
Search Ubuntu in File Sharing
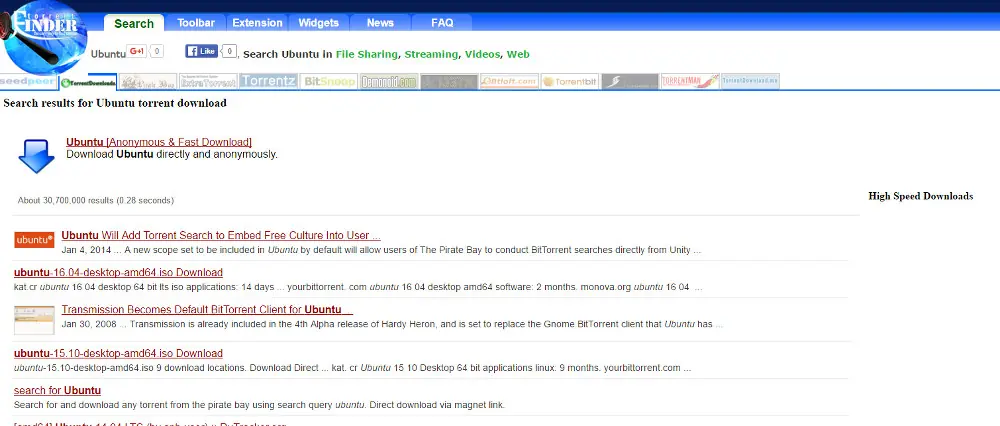click(x=366, y=55)
